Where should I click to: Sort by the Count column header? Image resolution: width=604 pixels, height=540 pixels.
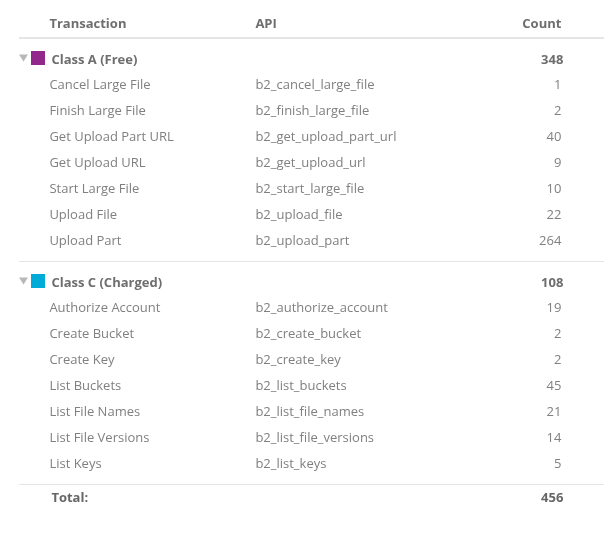pos(541,23)
